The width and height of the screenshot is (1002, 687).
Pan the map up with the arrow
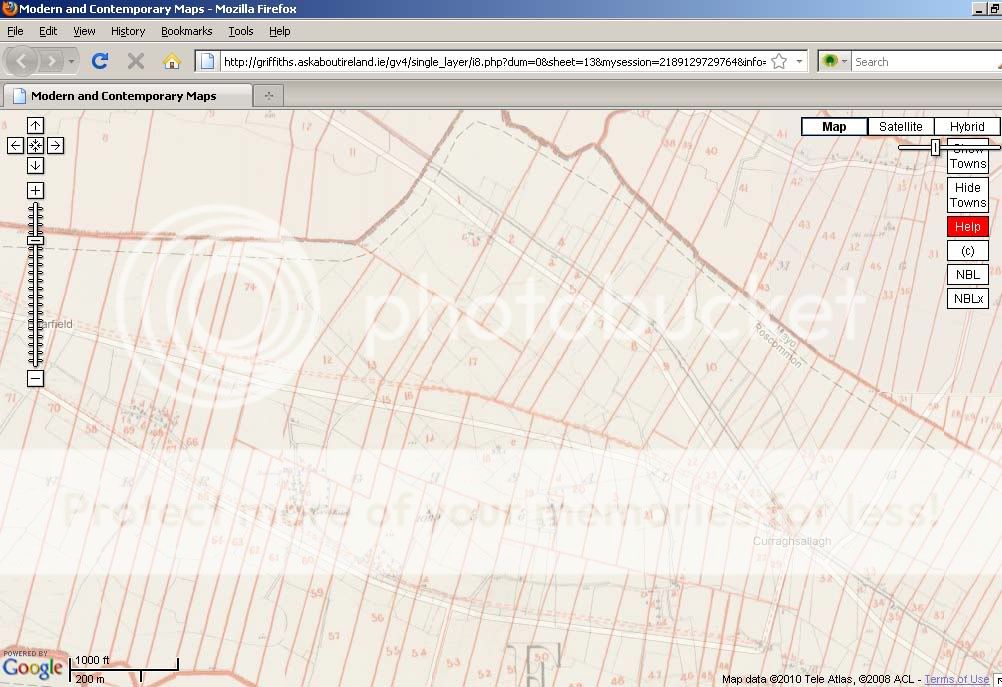35,126
